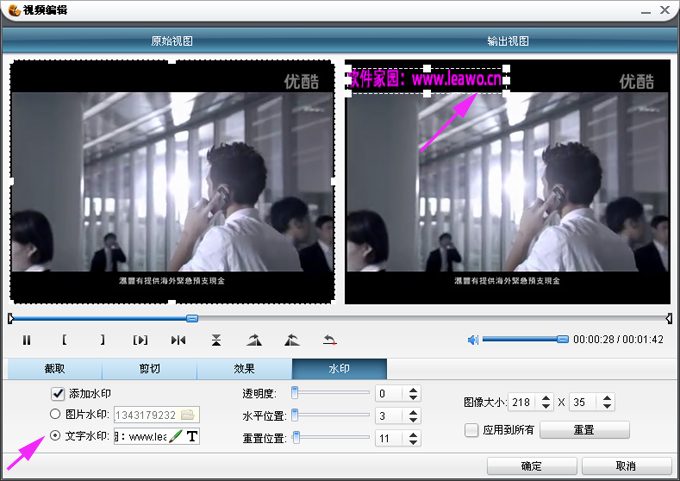Open the text watermark color brush
Image resolution: width=680 pixels, height=481 pixels.
175,436
